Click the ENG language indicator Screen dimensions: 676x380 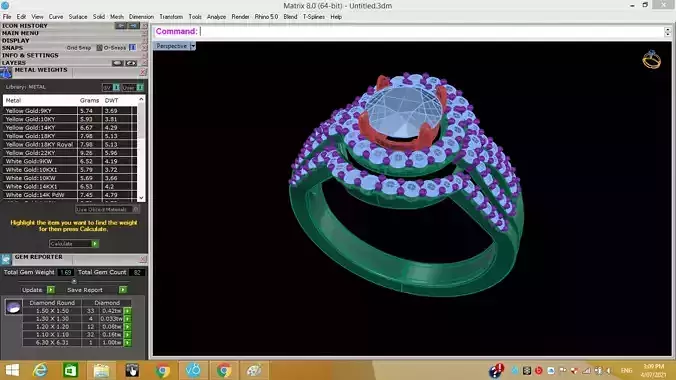click(626, 371)
